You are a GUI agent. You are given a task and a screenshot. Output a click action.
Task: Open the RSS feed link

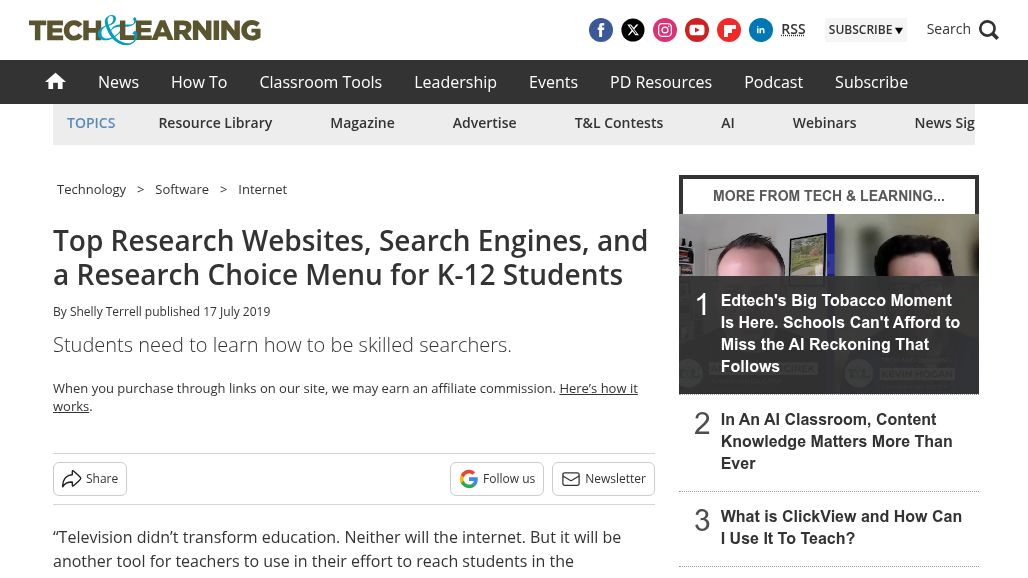click(x=793, y=29)
